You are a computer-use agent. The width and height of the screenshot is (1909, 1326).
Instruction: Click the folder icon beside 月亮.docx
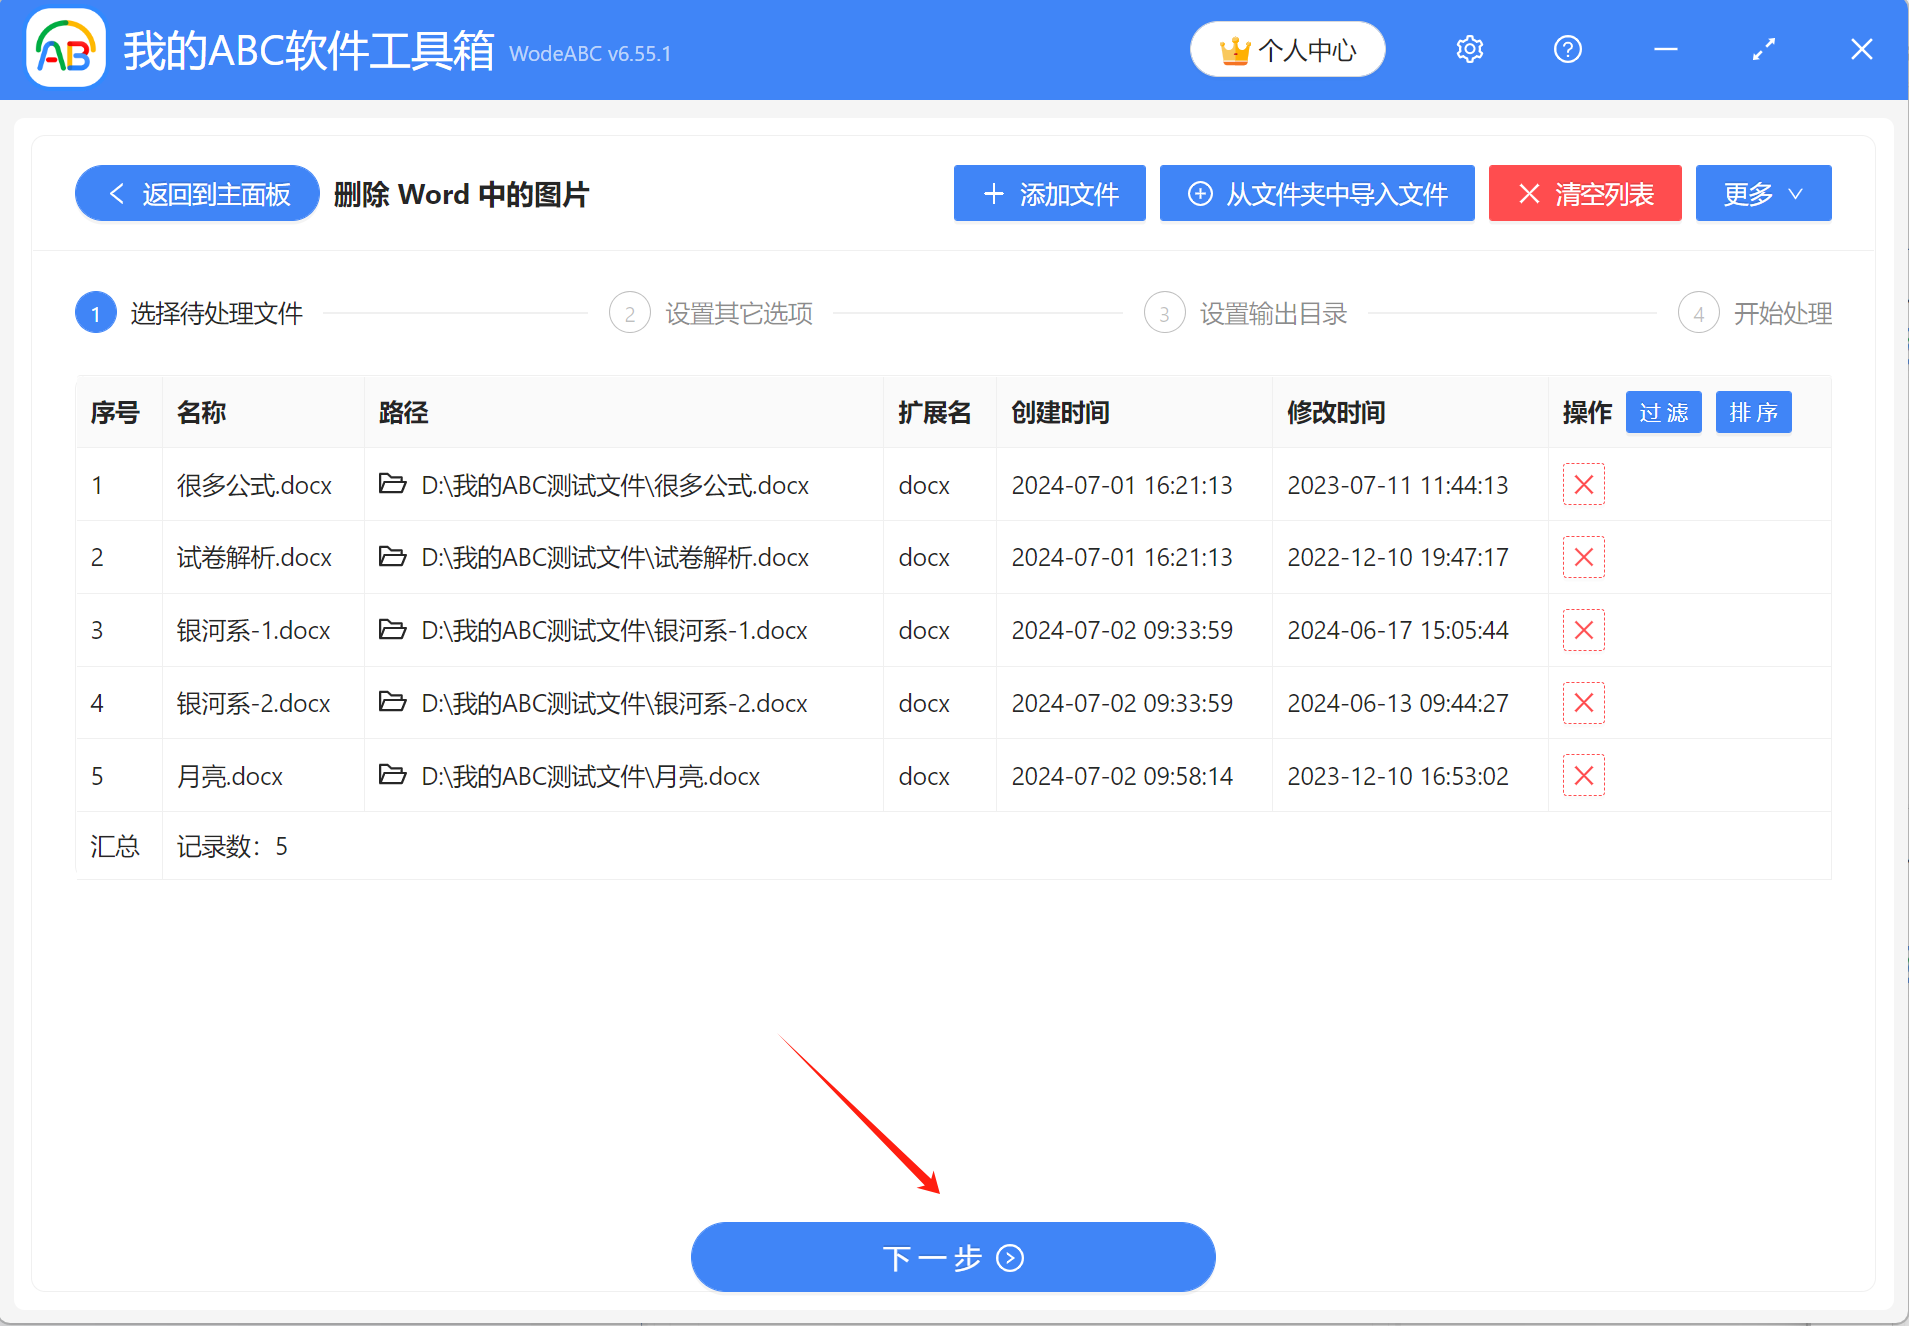(392, 775)
